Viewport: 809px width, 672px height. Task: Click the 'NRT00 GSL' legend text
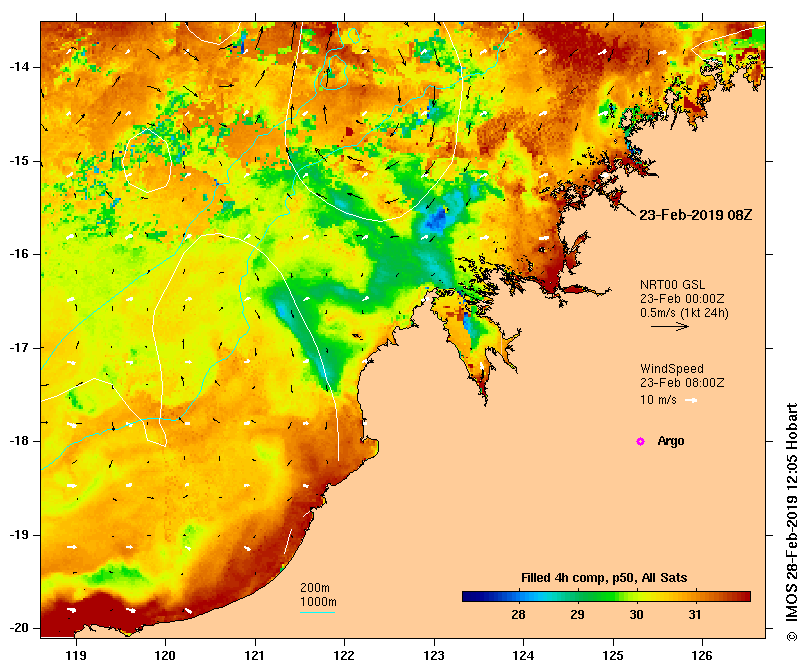pyautogui.click(x=672, y=285)
